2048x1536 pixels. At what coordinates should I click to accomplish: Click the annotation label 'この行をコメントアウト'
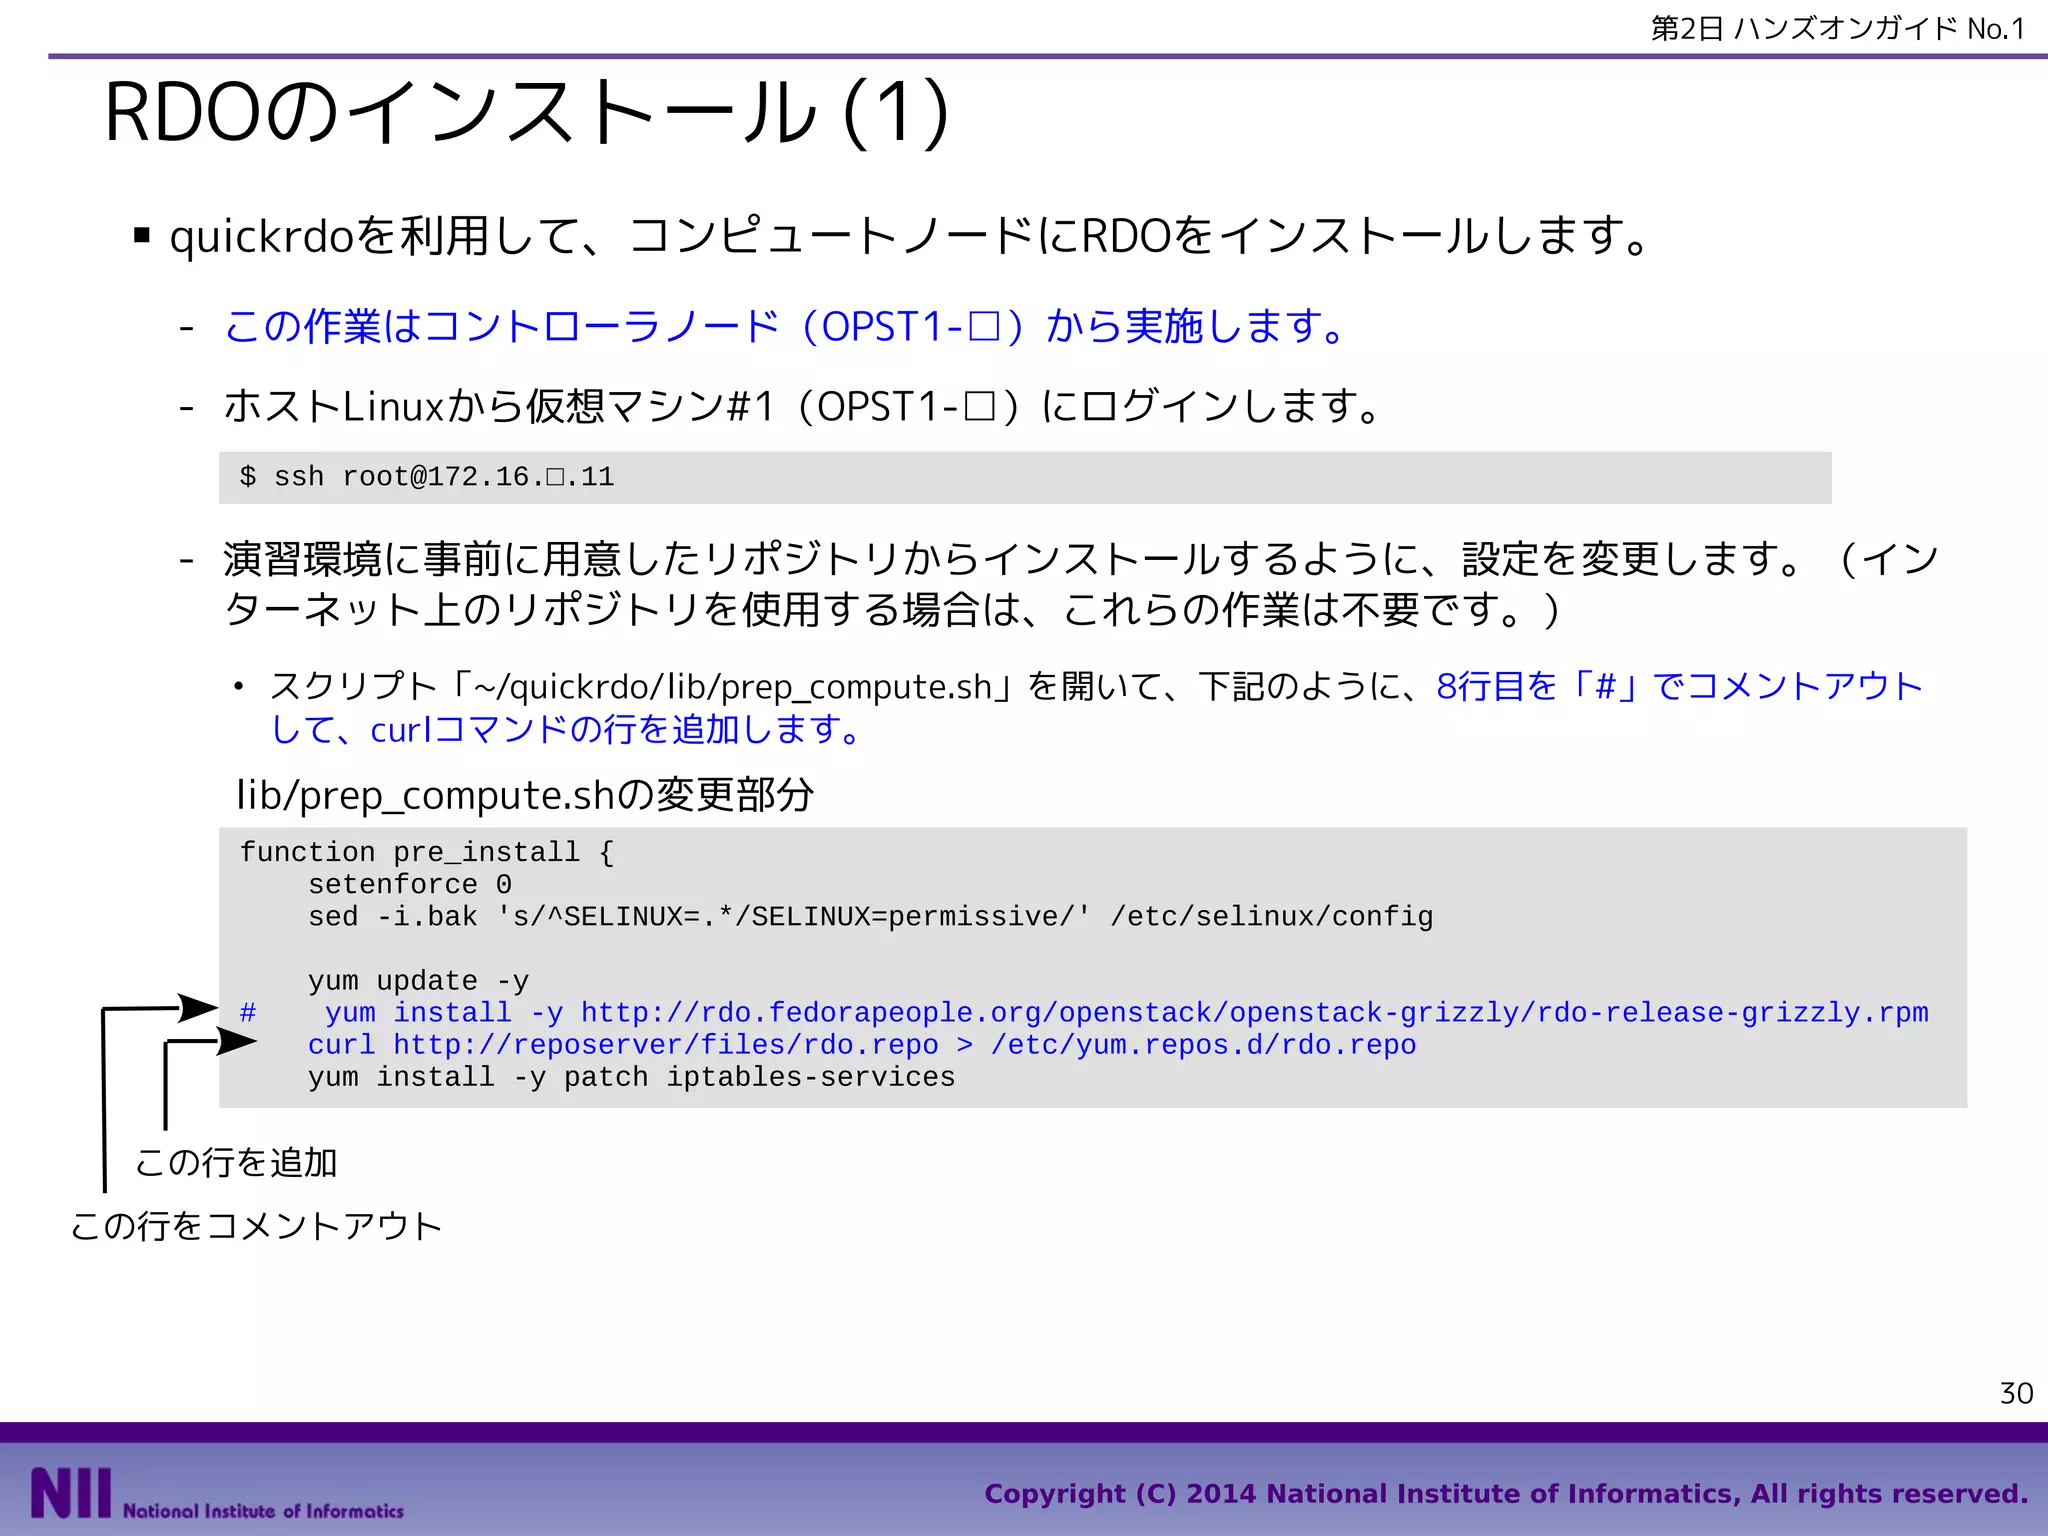point(256,1226)
